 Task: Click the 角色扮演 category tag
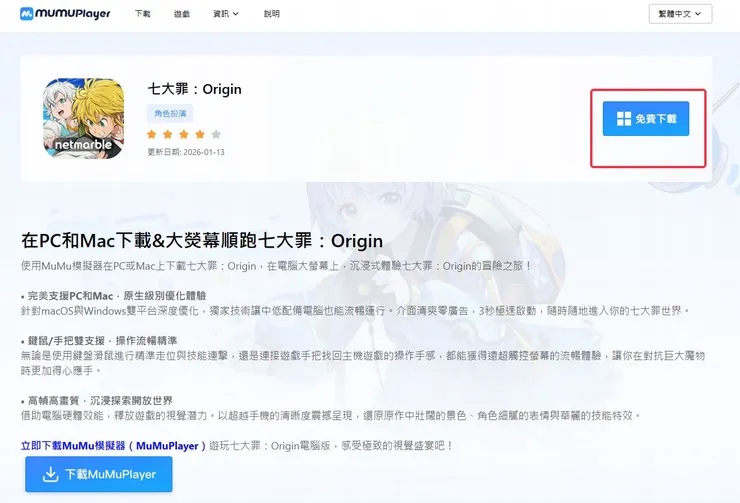click(170, 113)
